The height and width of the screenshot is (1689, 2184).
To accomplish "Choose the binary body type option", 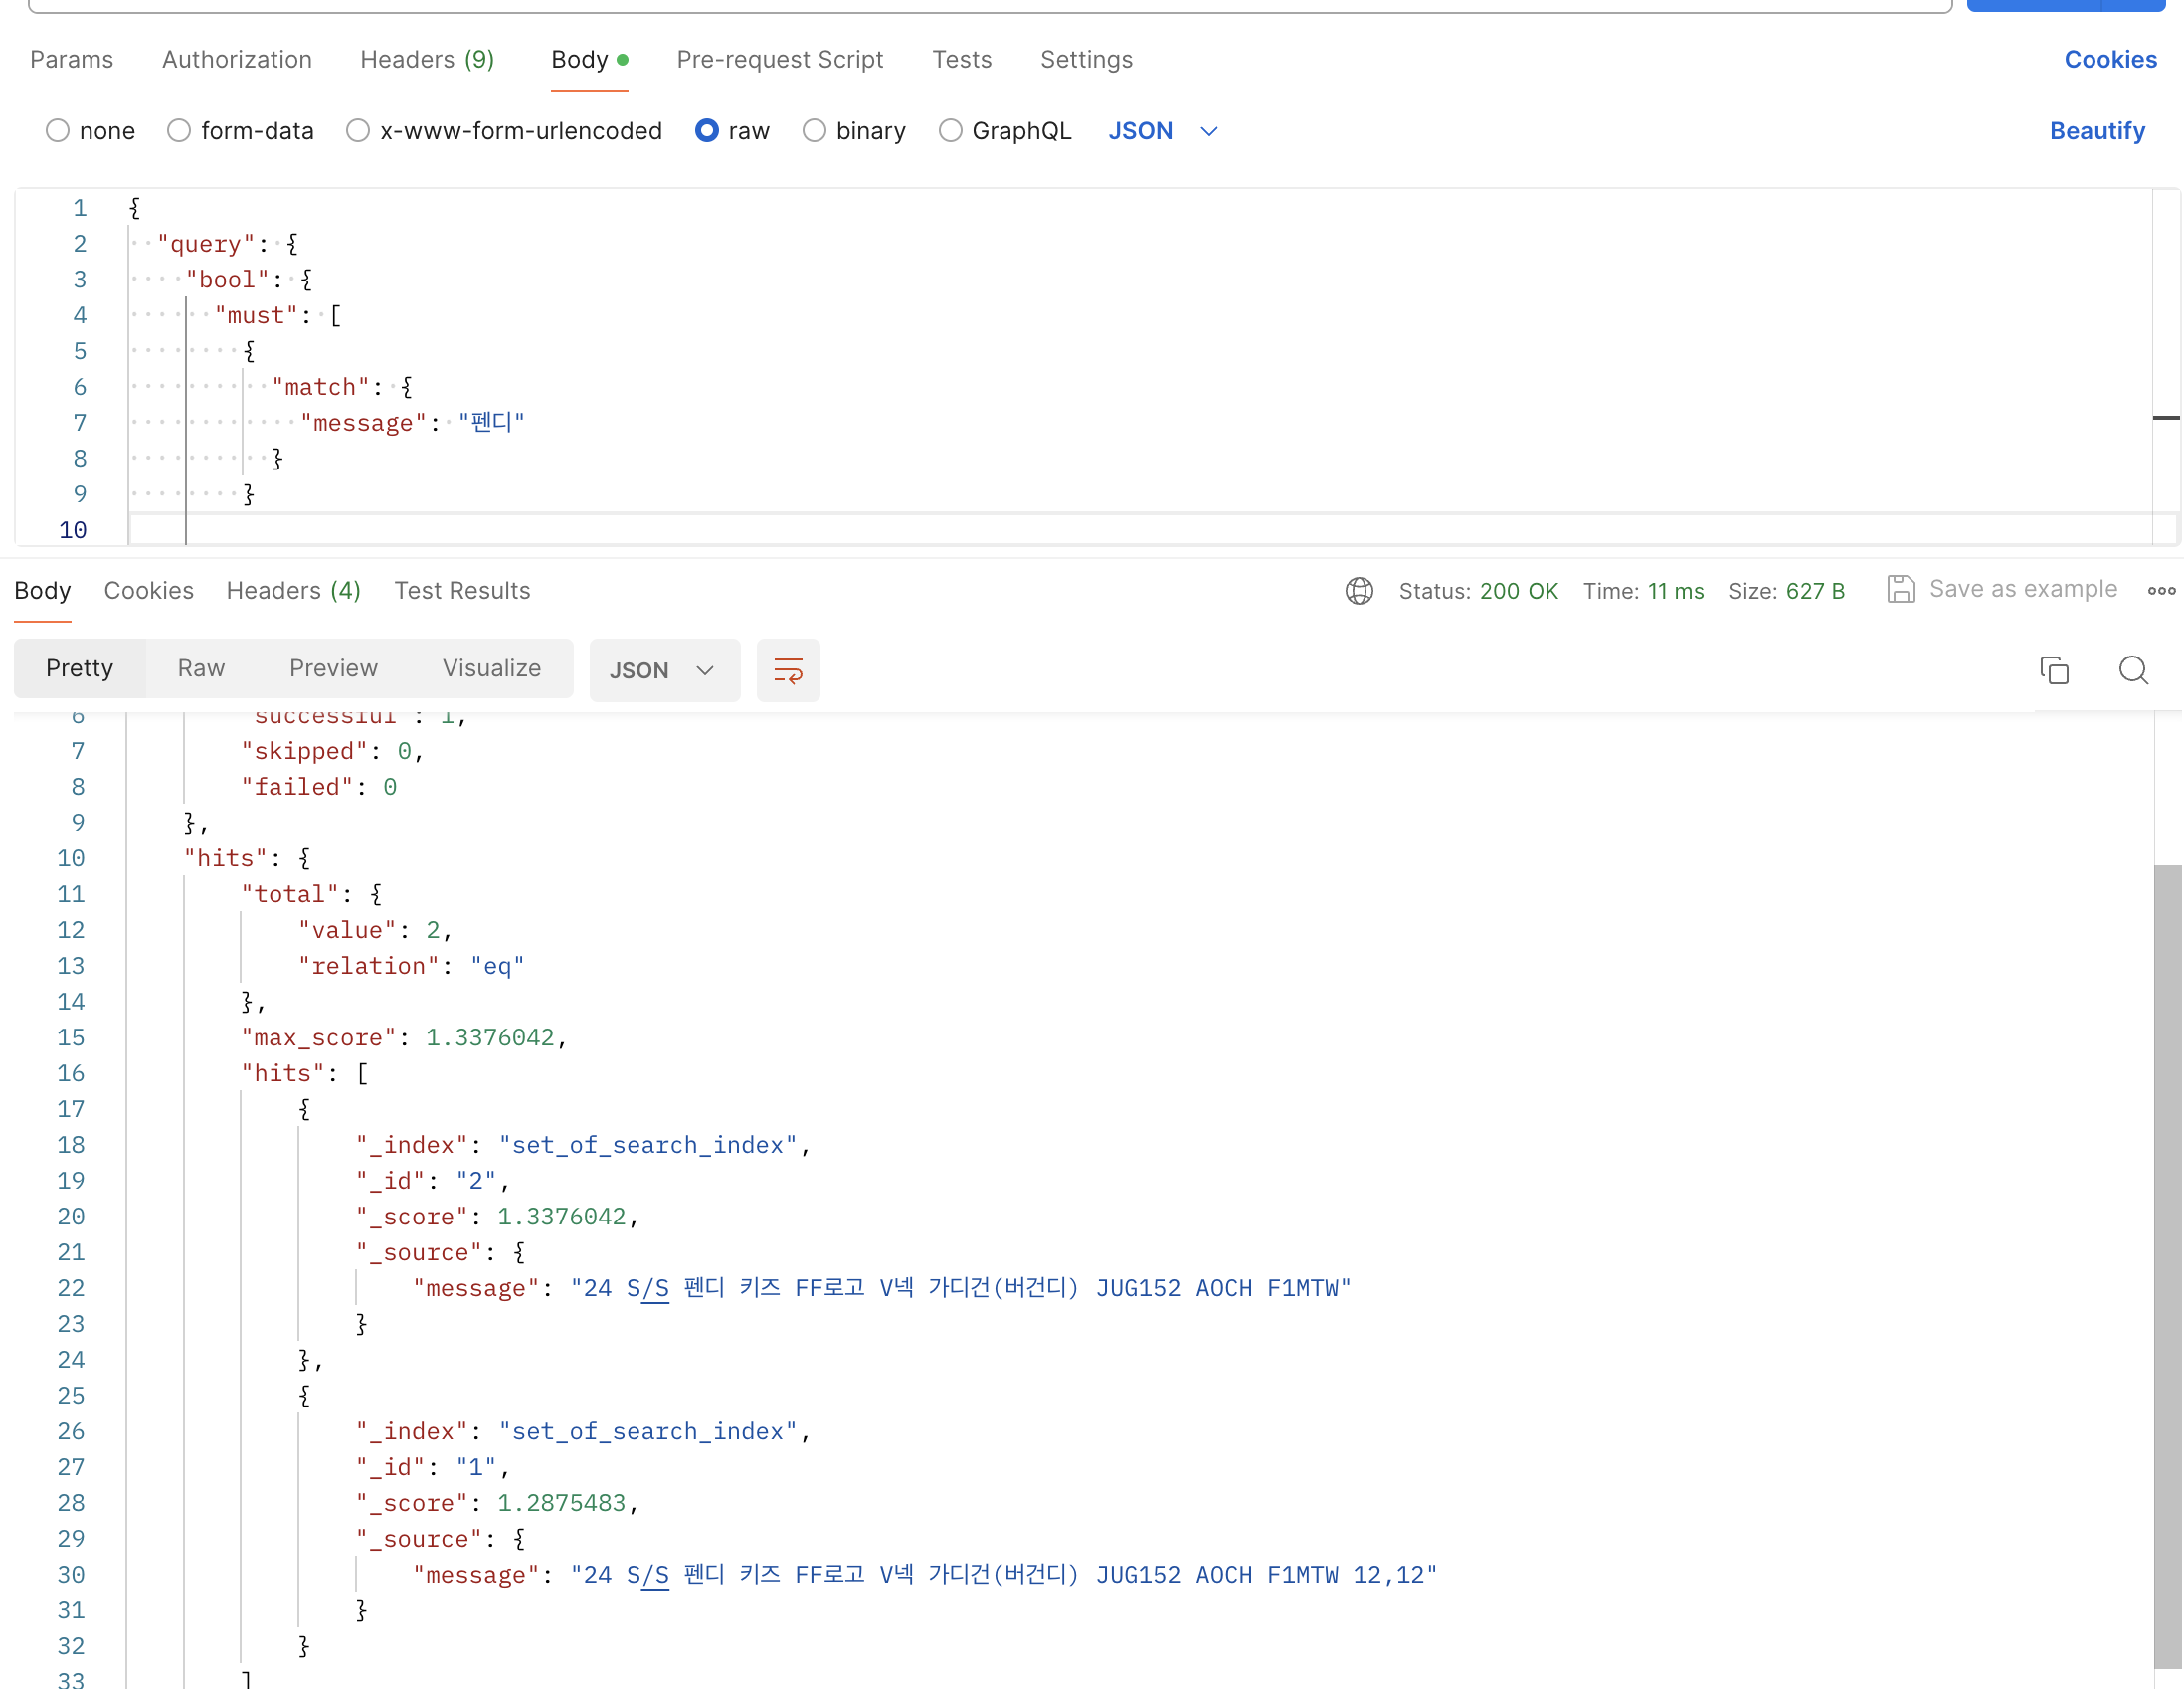I will click(x=814, y=131).
